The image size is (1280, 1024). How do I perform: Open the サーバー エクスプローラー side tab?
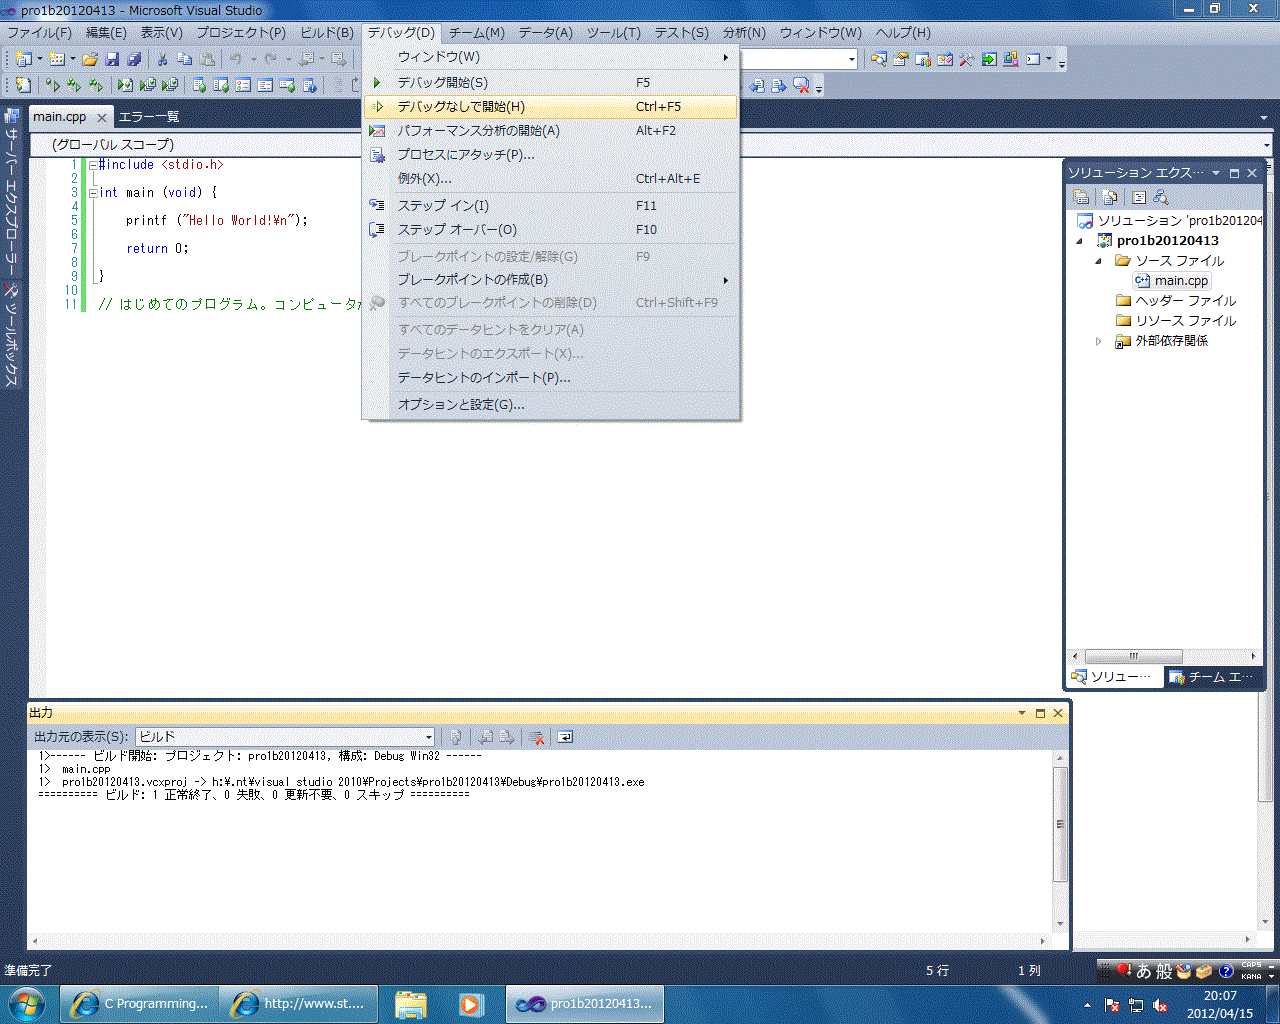click(12, 190)
